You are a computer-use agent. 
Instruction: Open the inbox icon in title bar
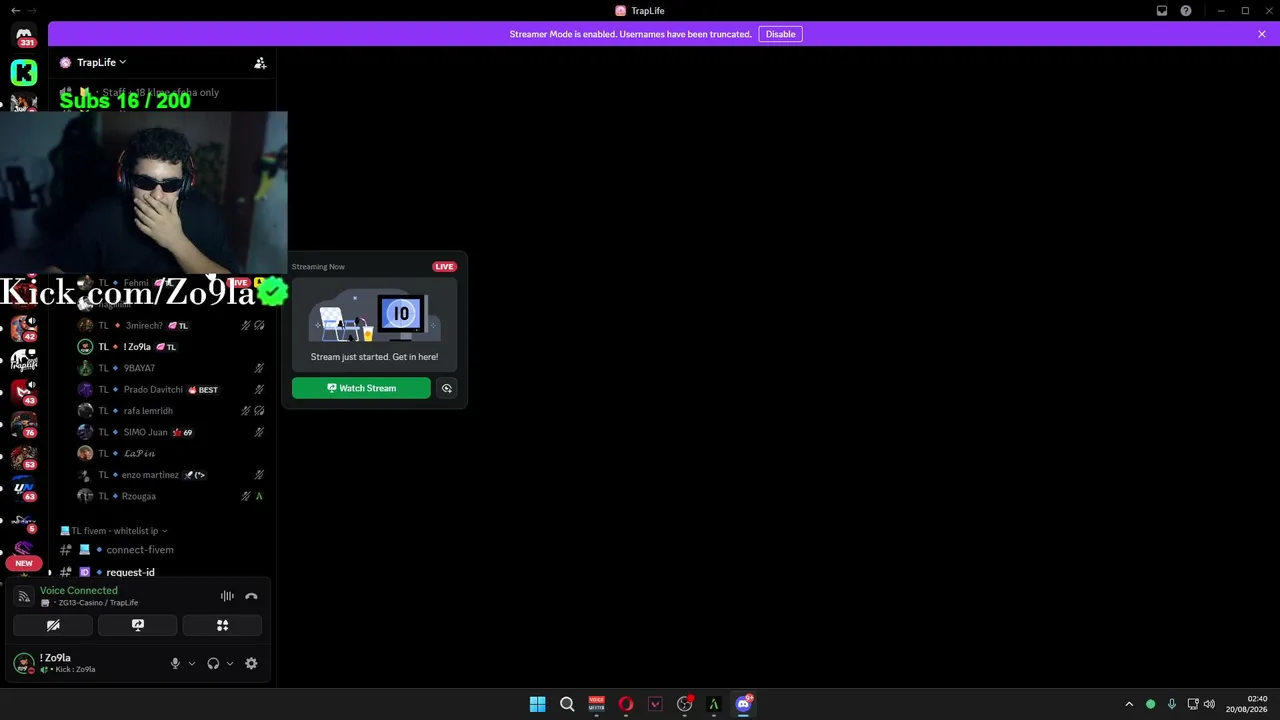pos(1162,11)
